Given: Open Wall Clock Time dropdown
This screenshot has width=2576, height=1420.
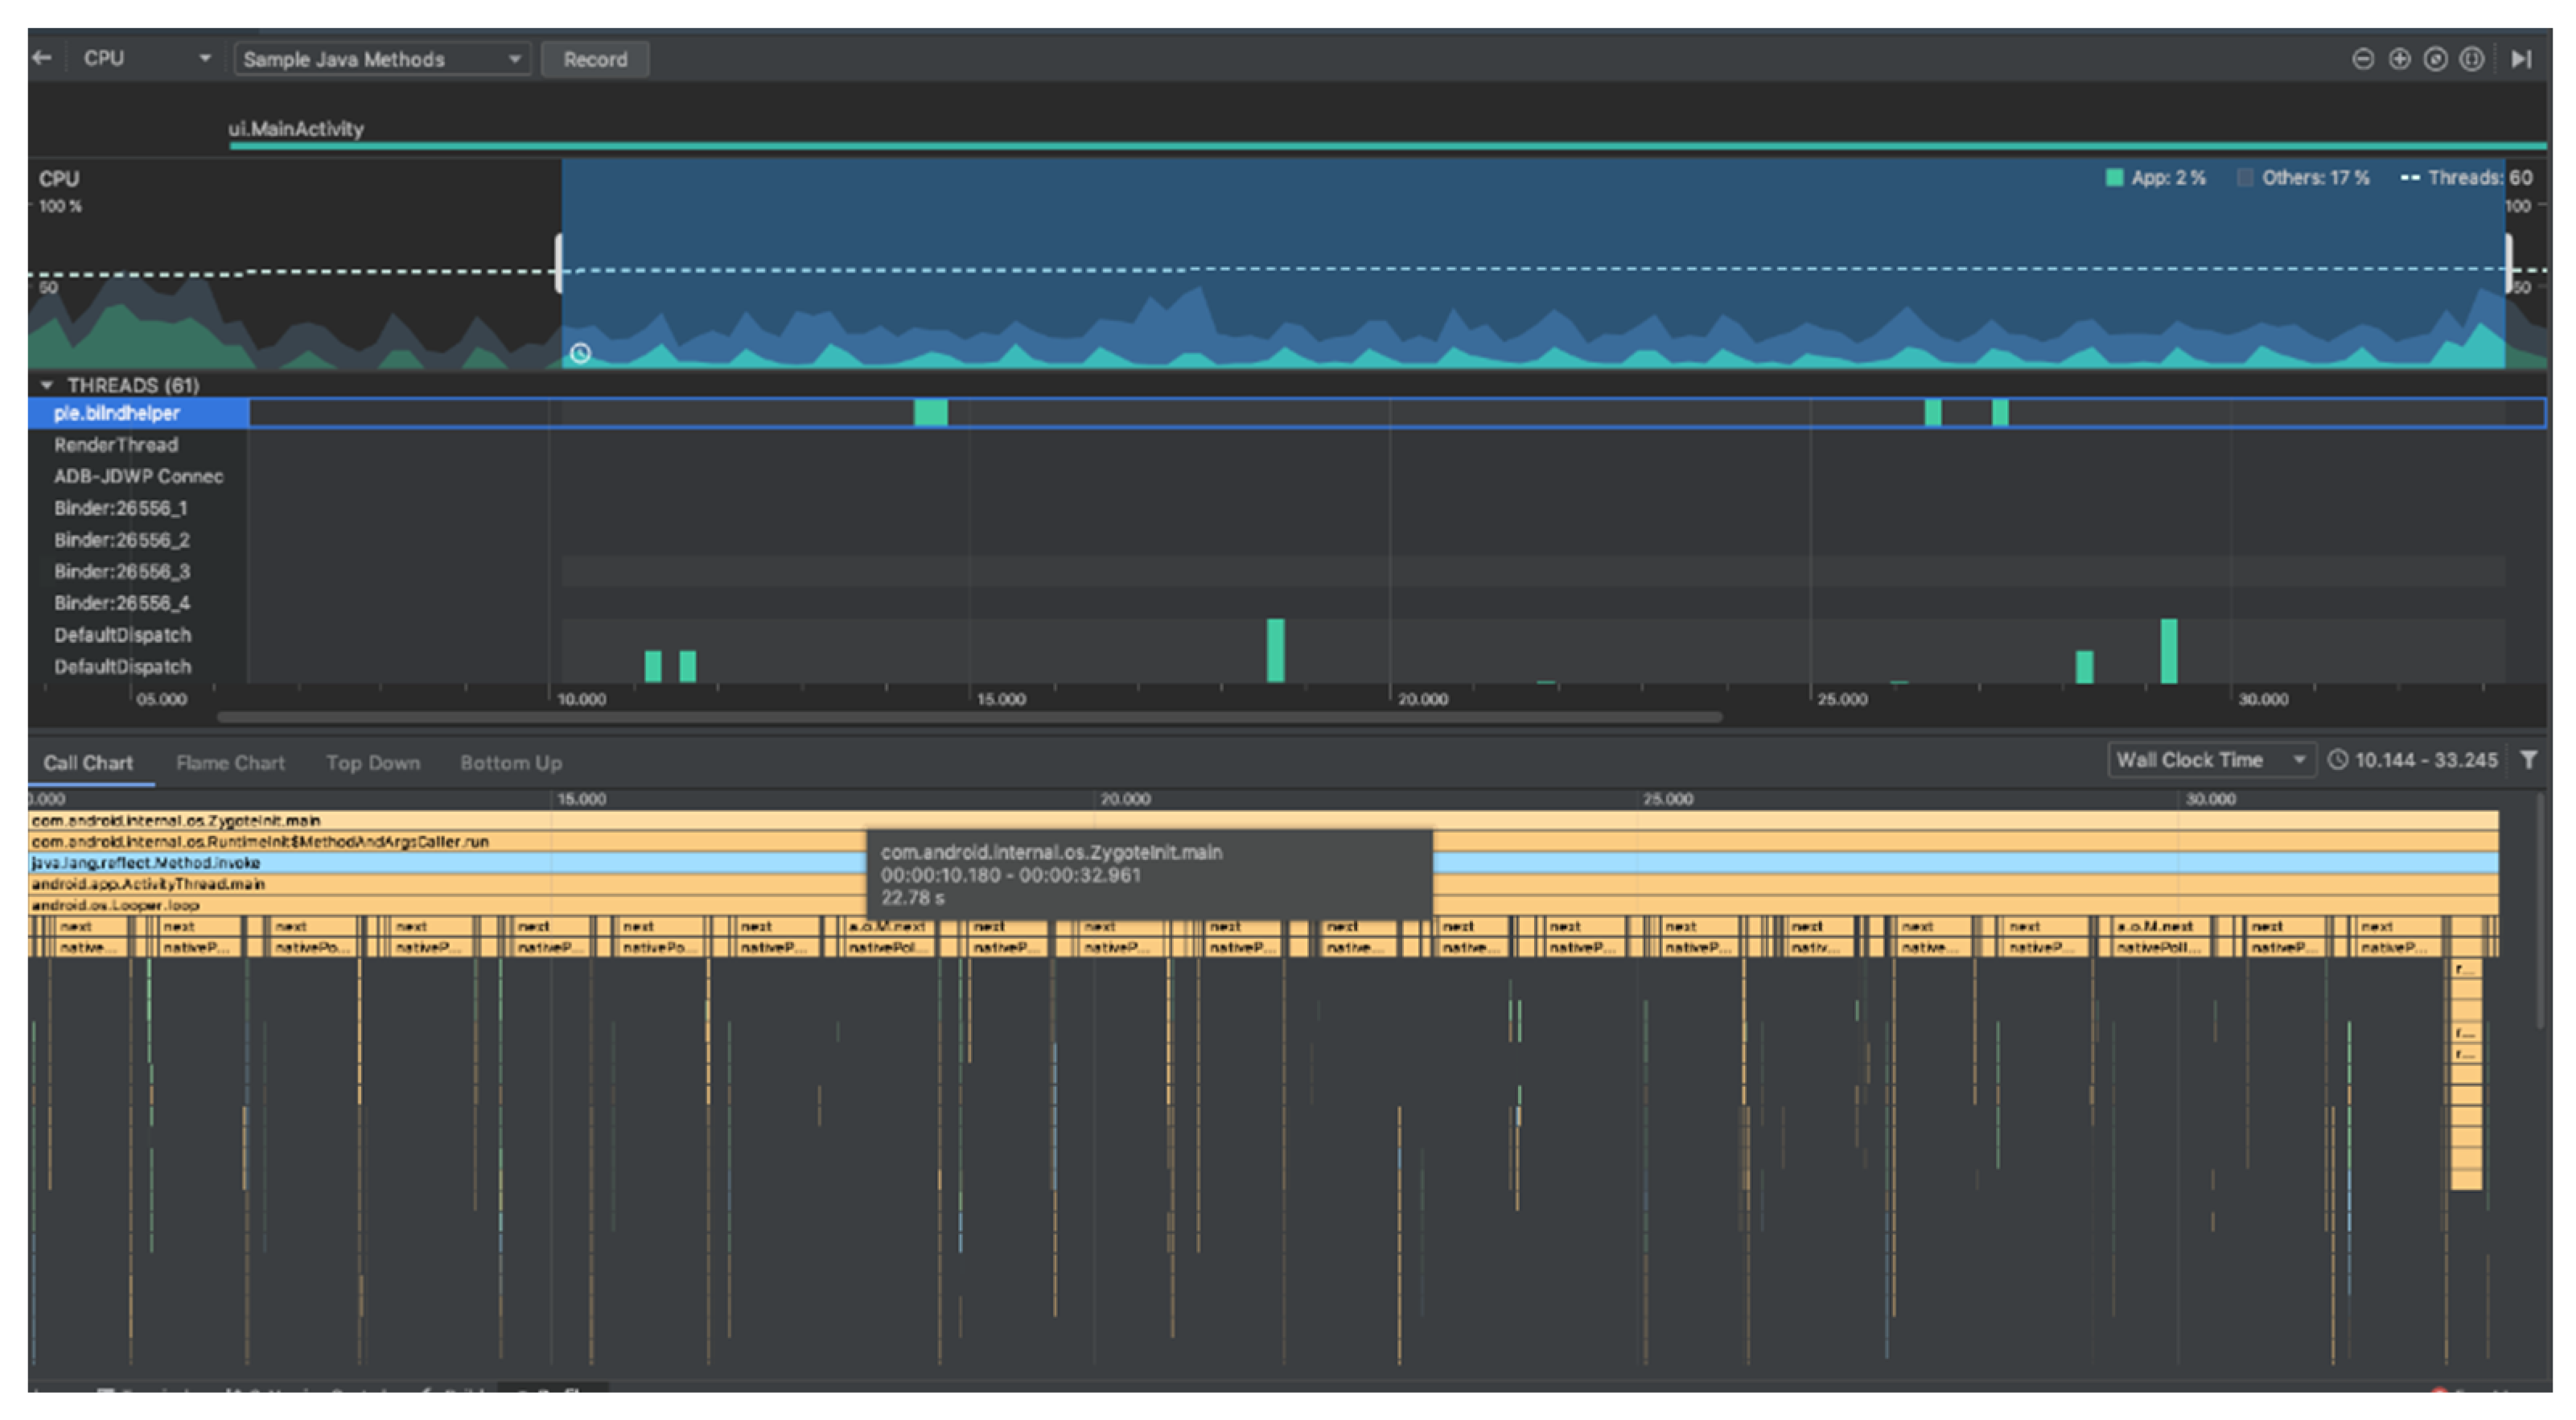Looking at the screenshot, I should click(x=2209, y=760).
